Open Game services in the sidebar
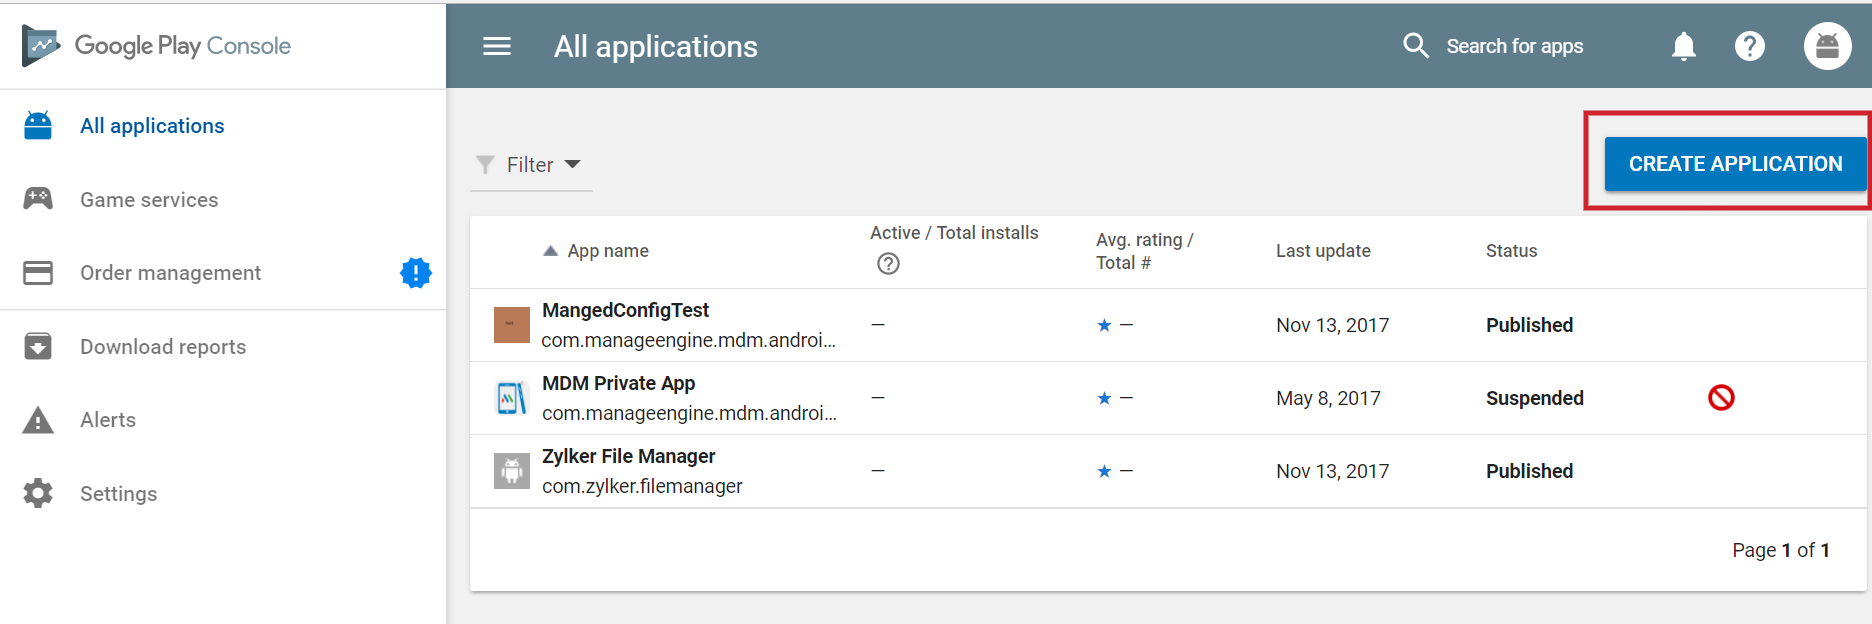Image resolution: width=1872 pixels, height=624 pixels. pyautogui.click(x=149, y=200)
